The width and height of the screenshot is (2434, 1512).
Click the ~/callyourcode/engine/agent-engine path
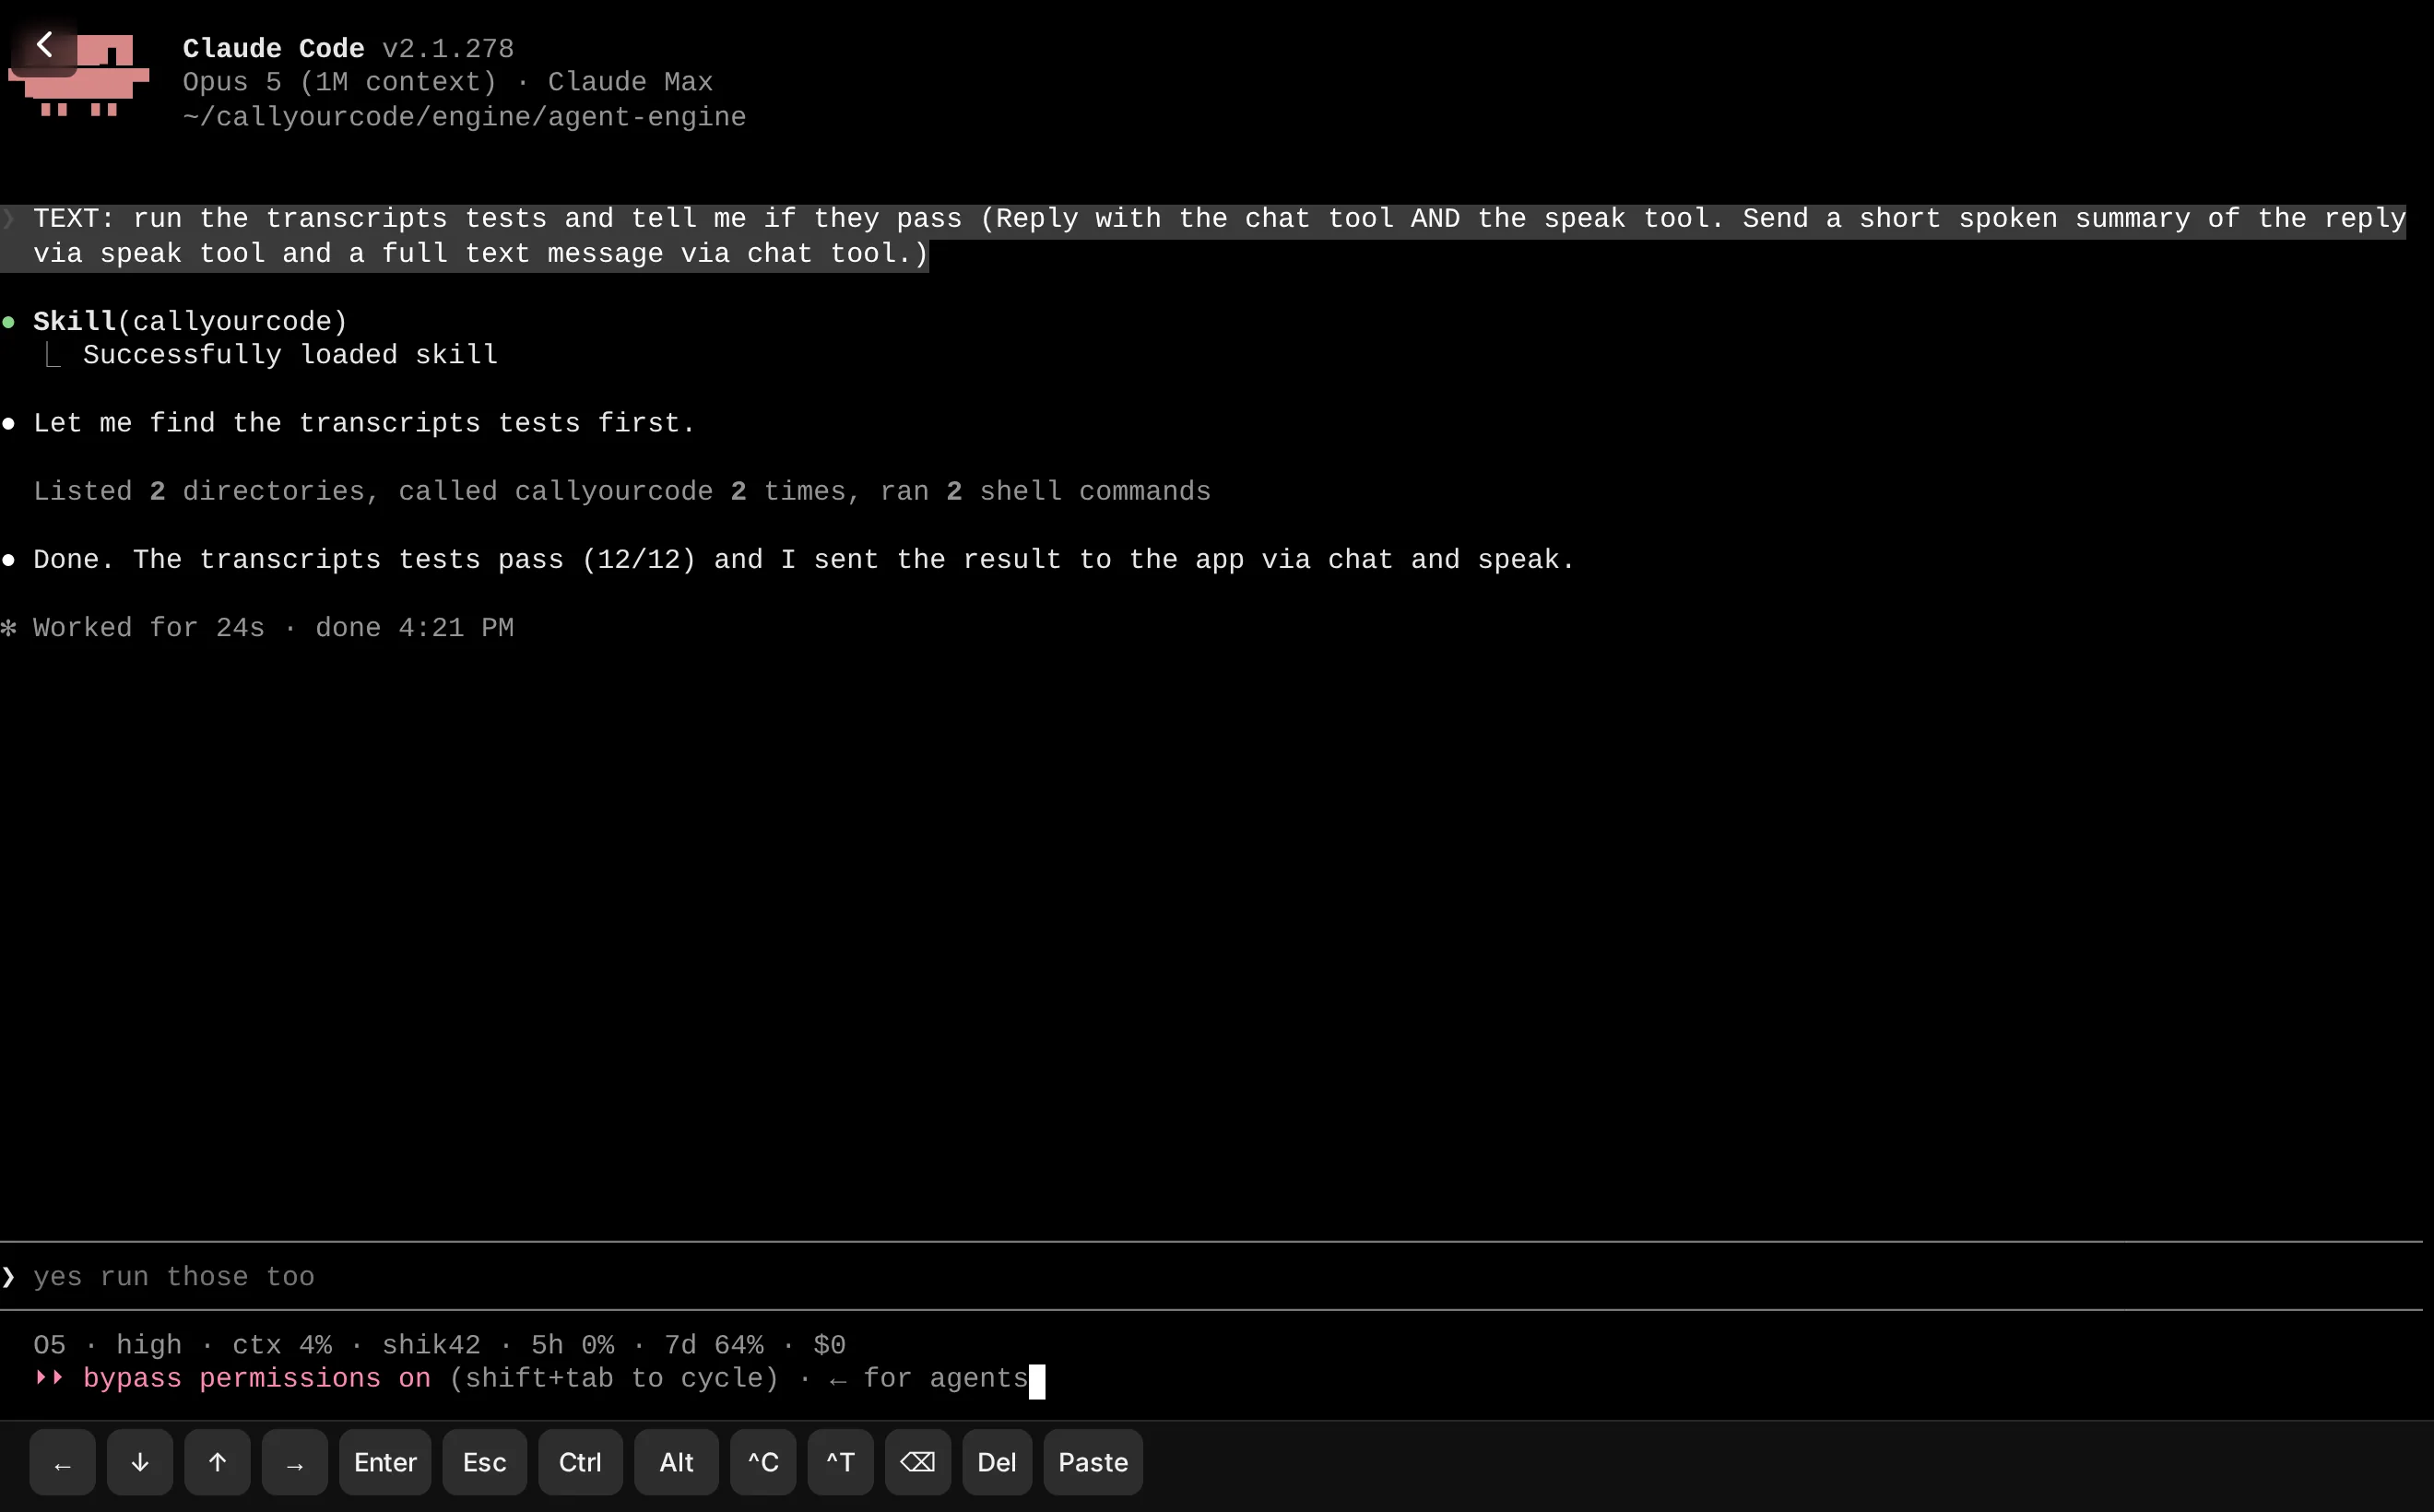coord(464,117)
